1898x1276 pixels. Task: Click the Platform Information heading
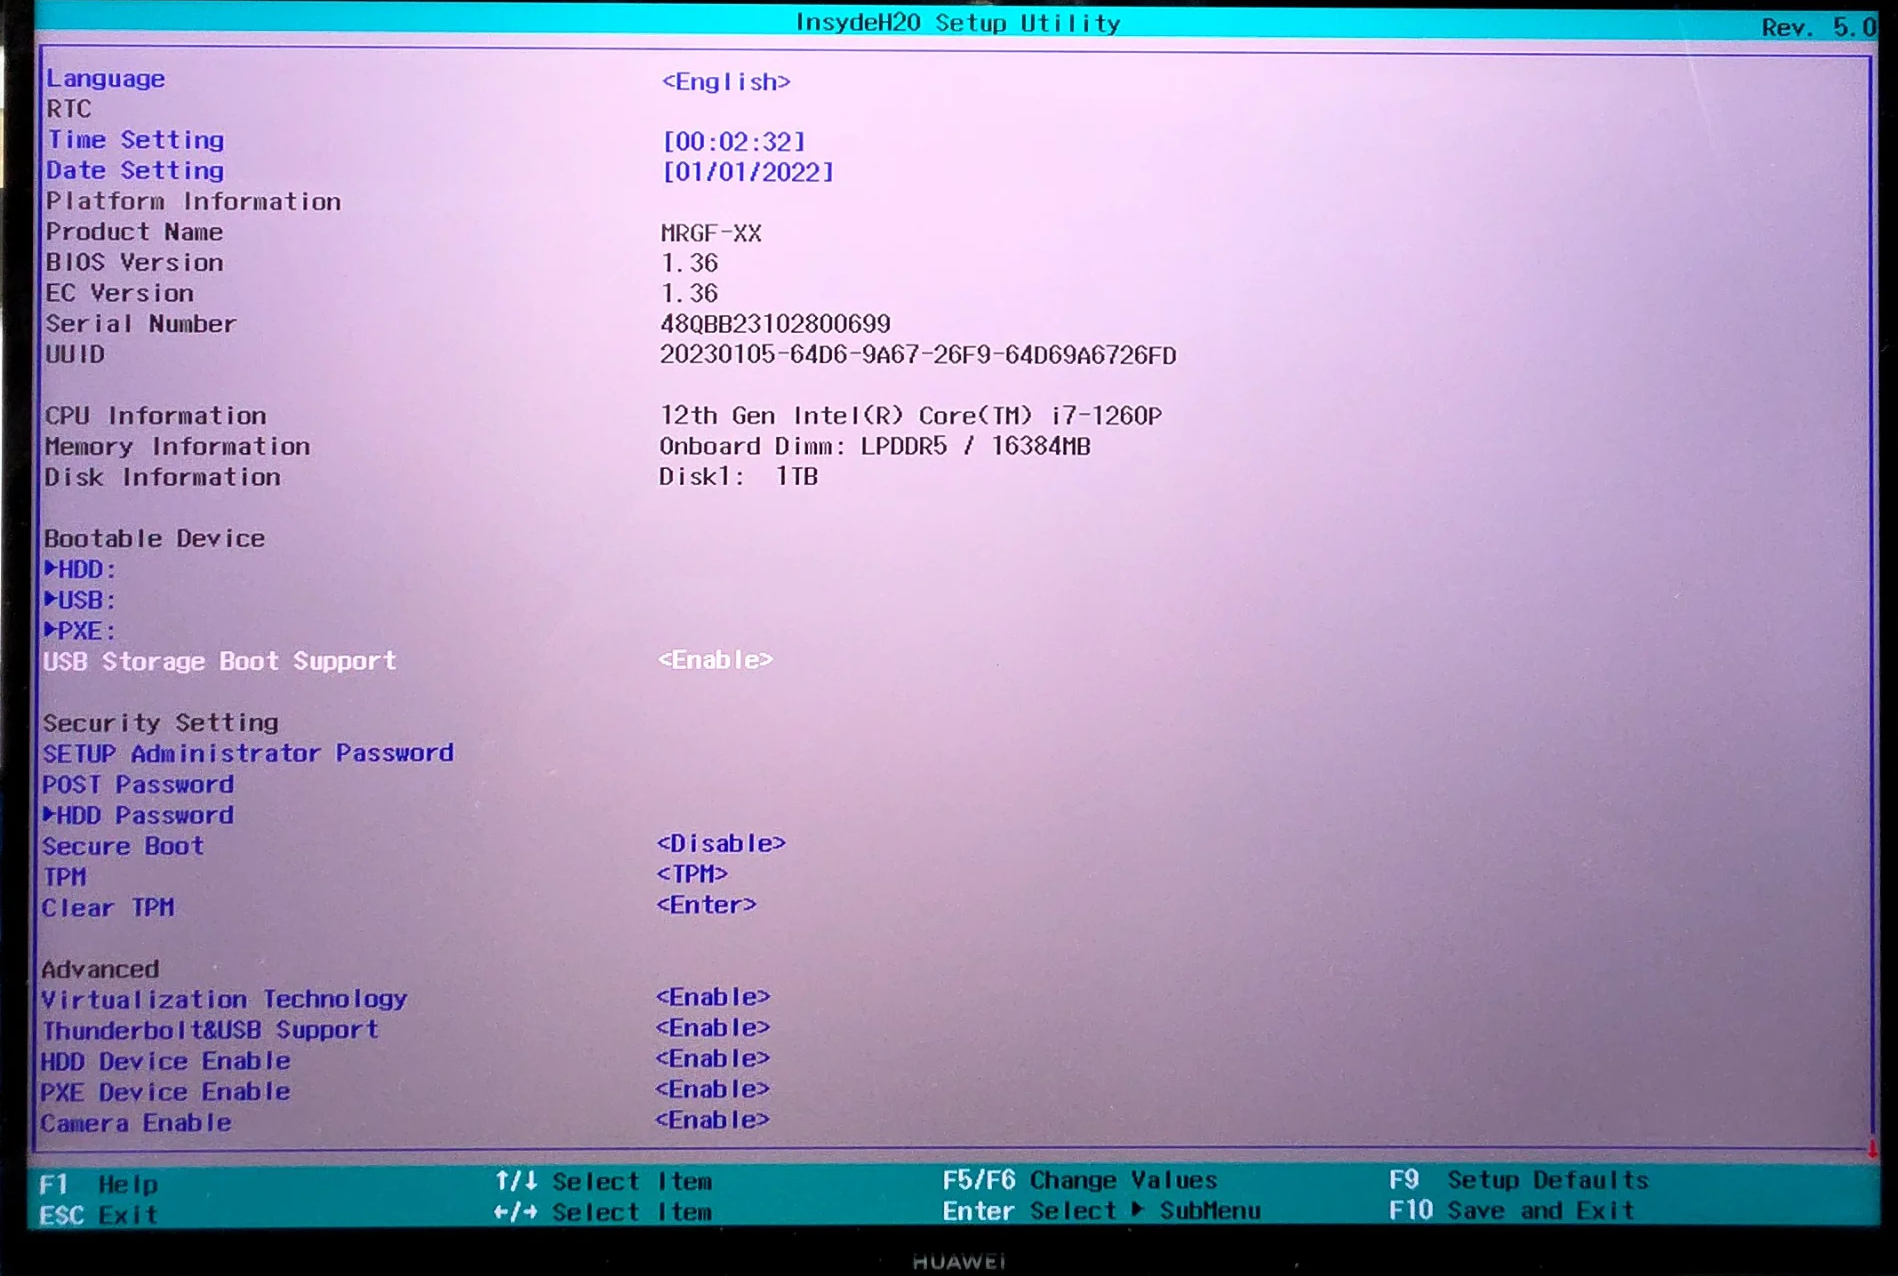(x=193, y=201)
